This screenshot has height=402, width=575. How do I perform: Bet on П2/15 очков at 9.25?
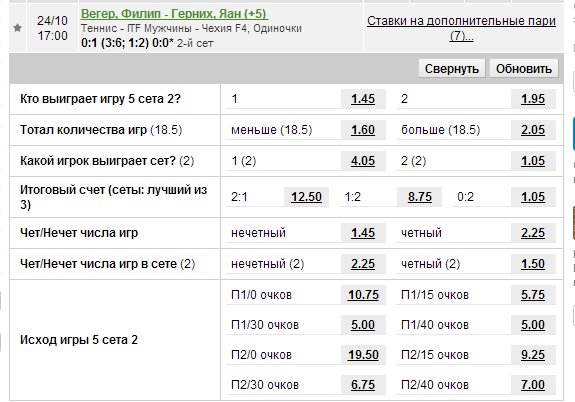point(533,355)
